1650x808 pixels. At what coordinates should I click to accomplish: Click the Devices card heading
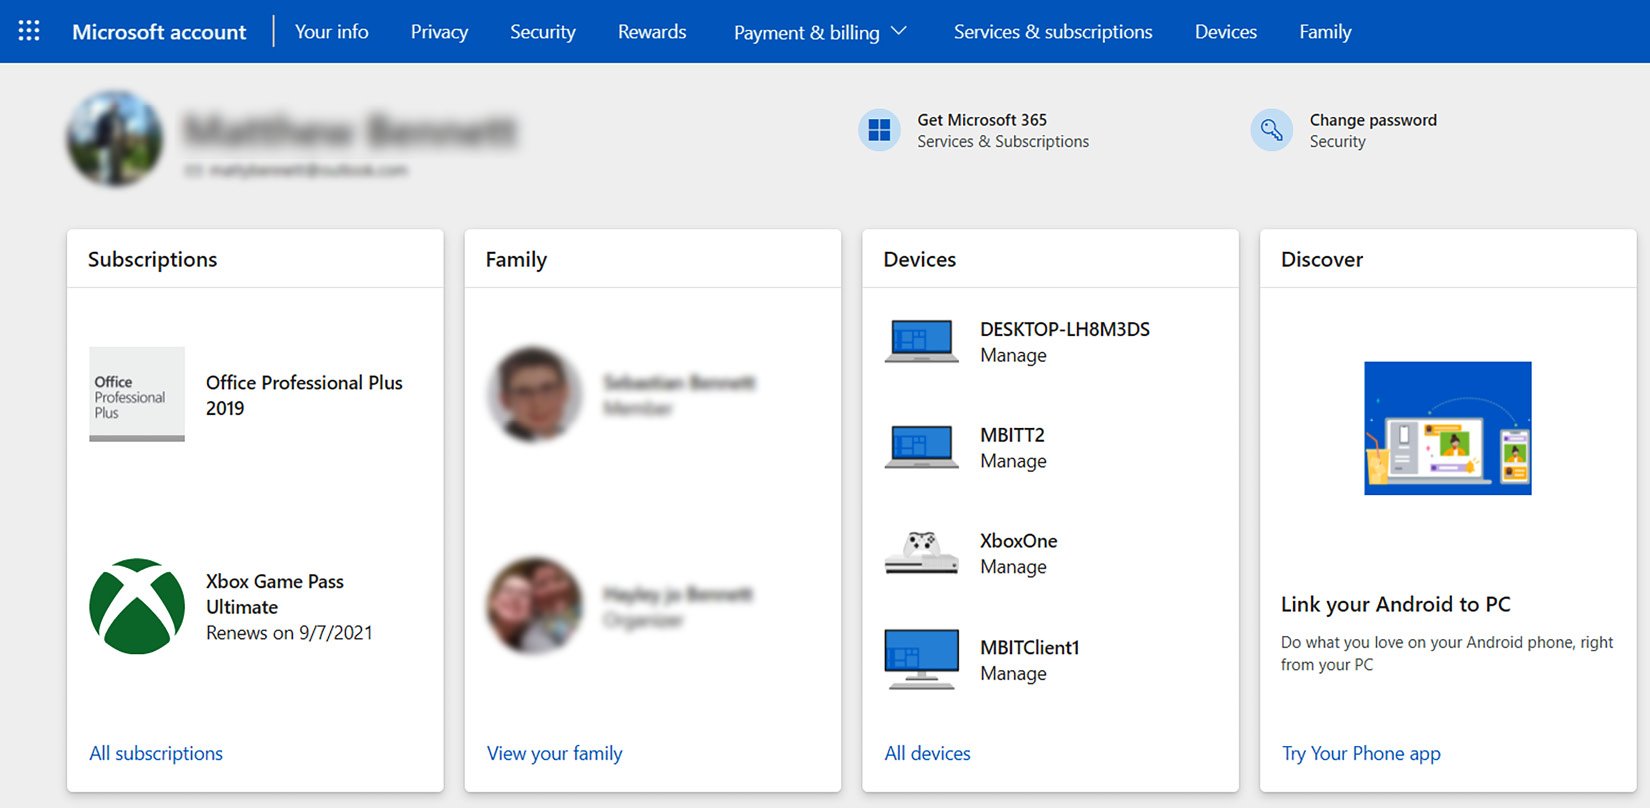[x=920, y=259]
